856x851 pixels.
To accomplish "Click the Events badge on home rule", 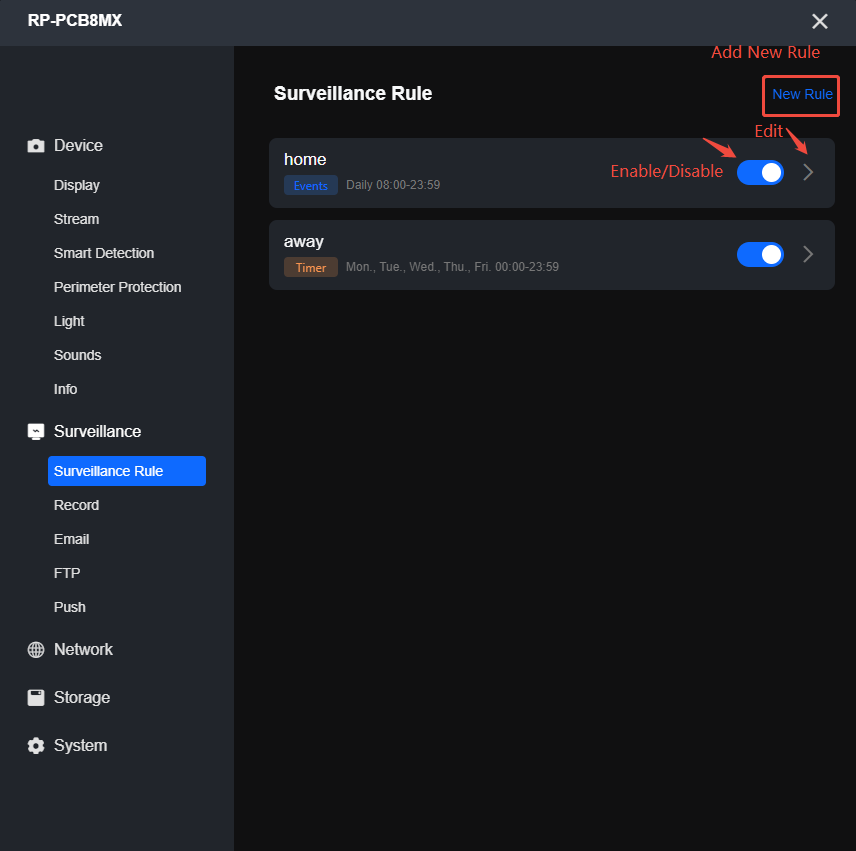I will pos(310,185).
